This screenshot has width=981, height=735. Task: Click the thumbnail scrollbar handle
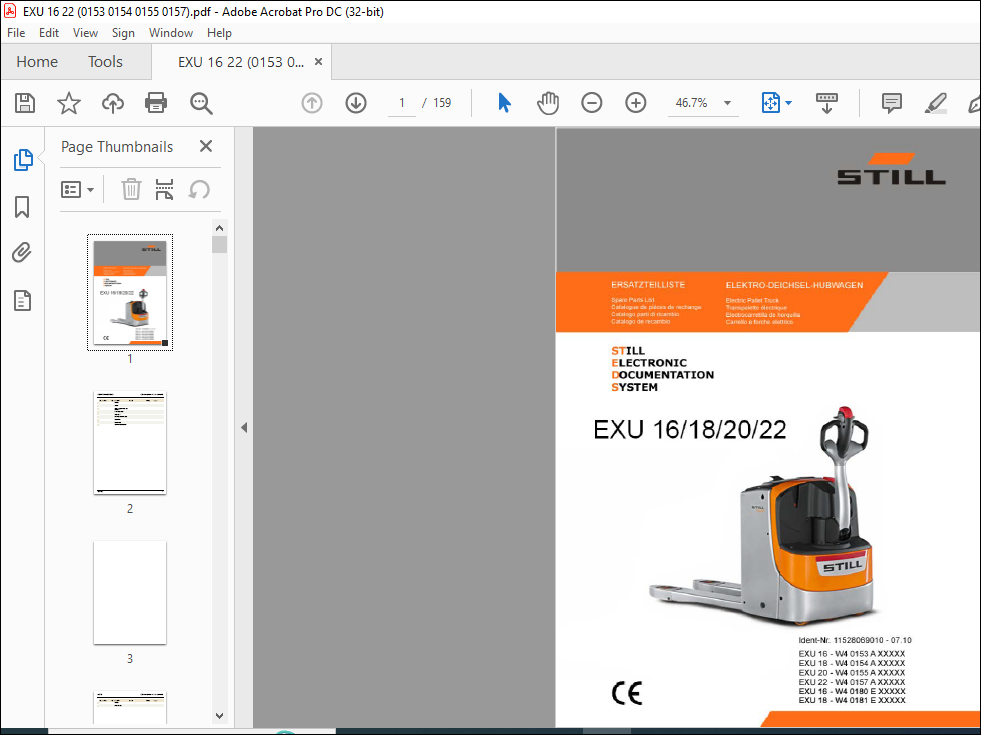[x=219, y=245]
